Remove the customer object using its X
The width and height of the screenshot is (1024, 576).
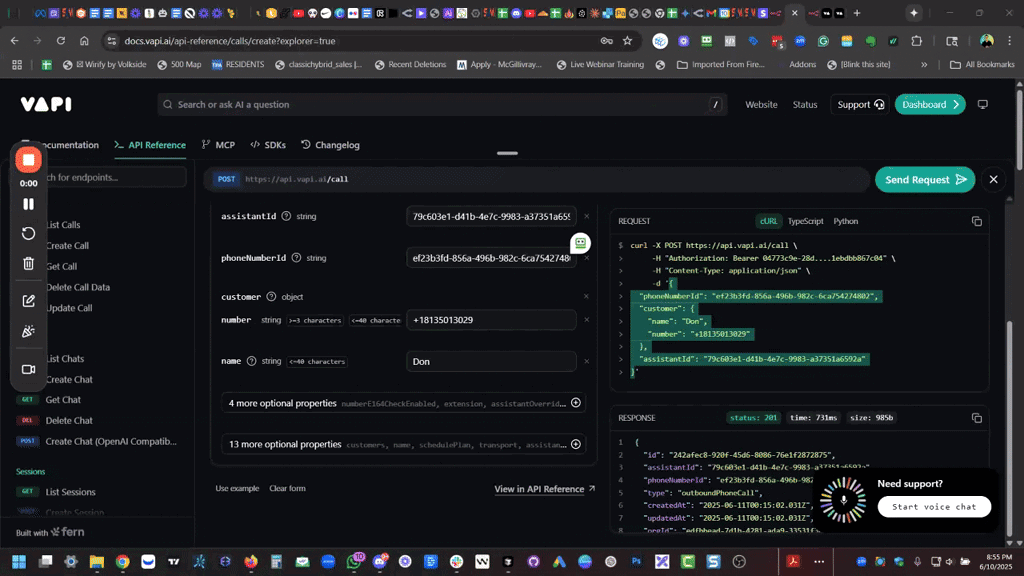587,297
